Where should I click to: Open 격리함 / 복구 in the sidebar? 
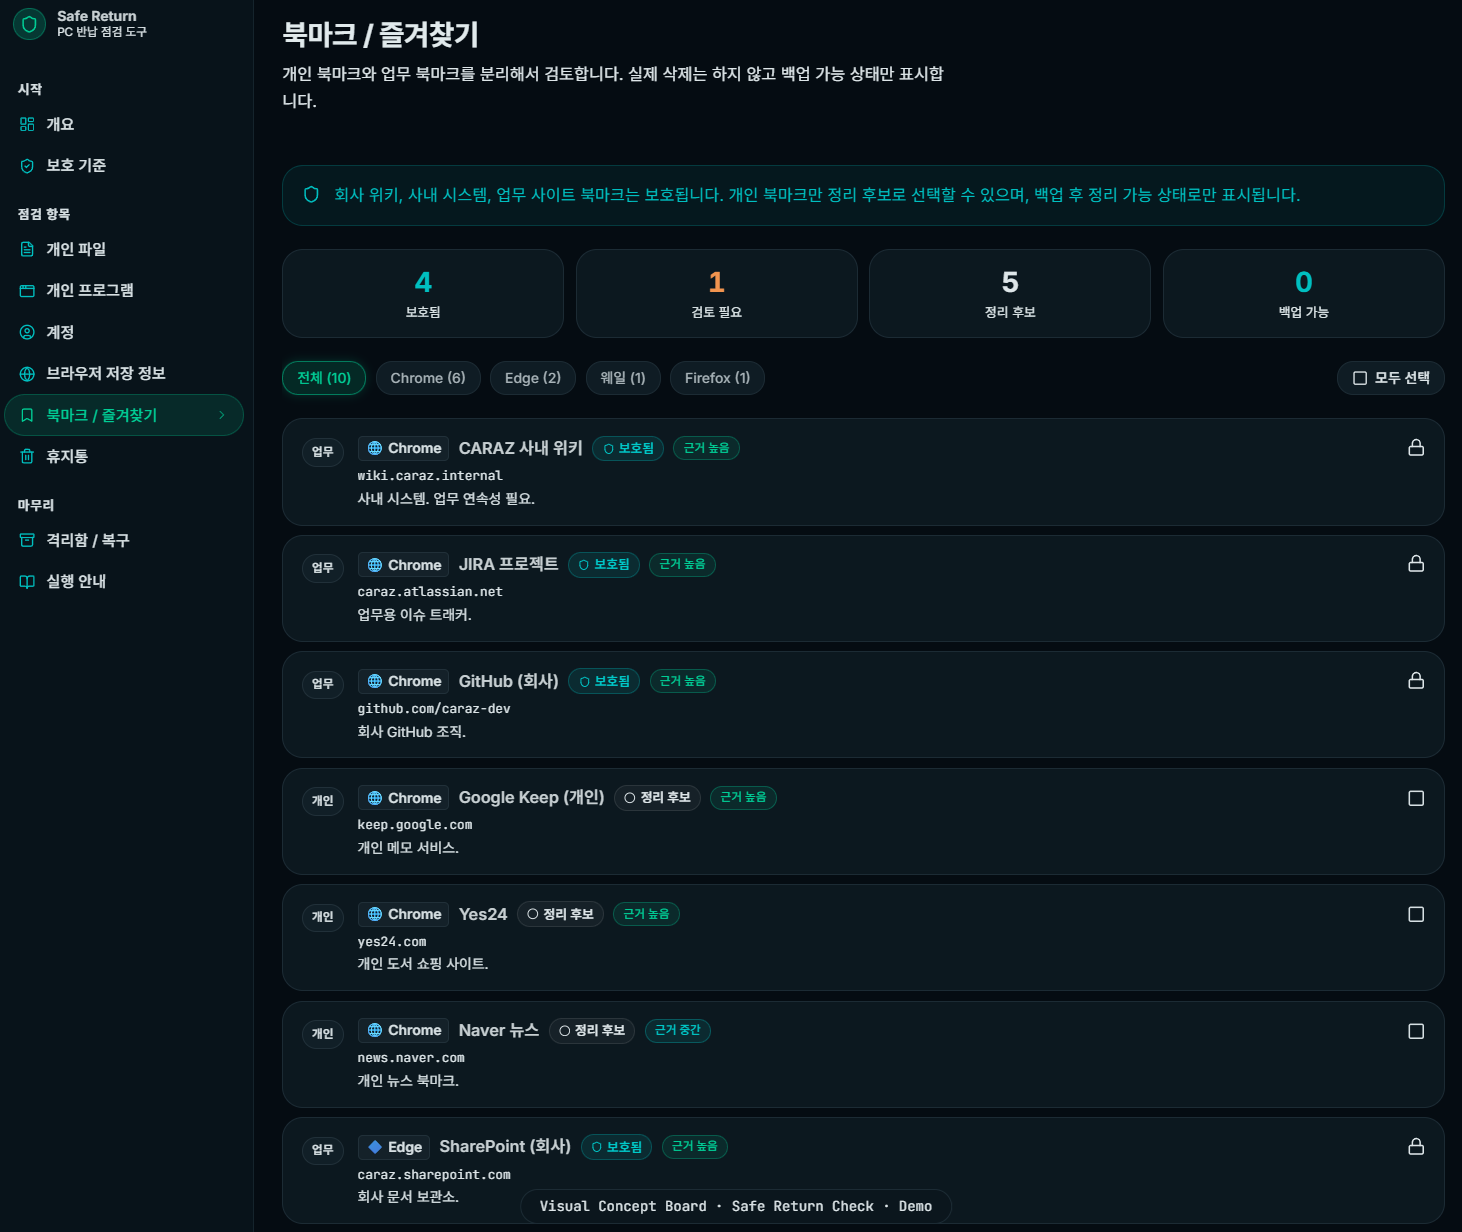point(87,540)
